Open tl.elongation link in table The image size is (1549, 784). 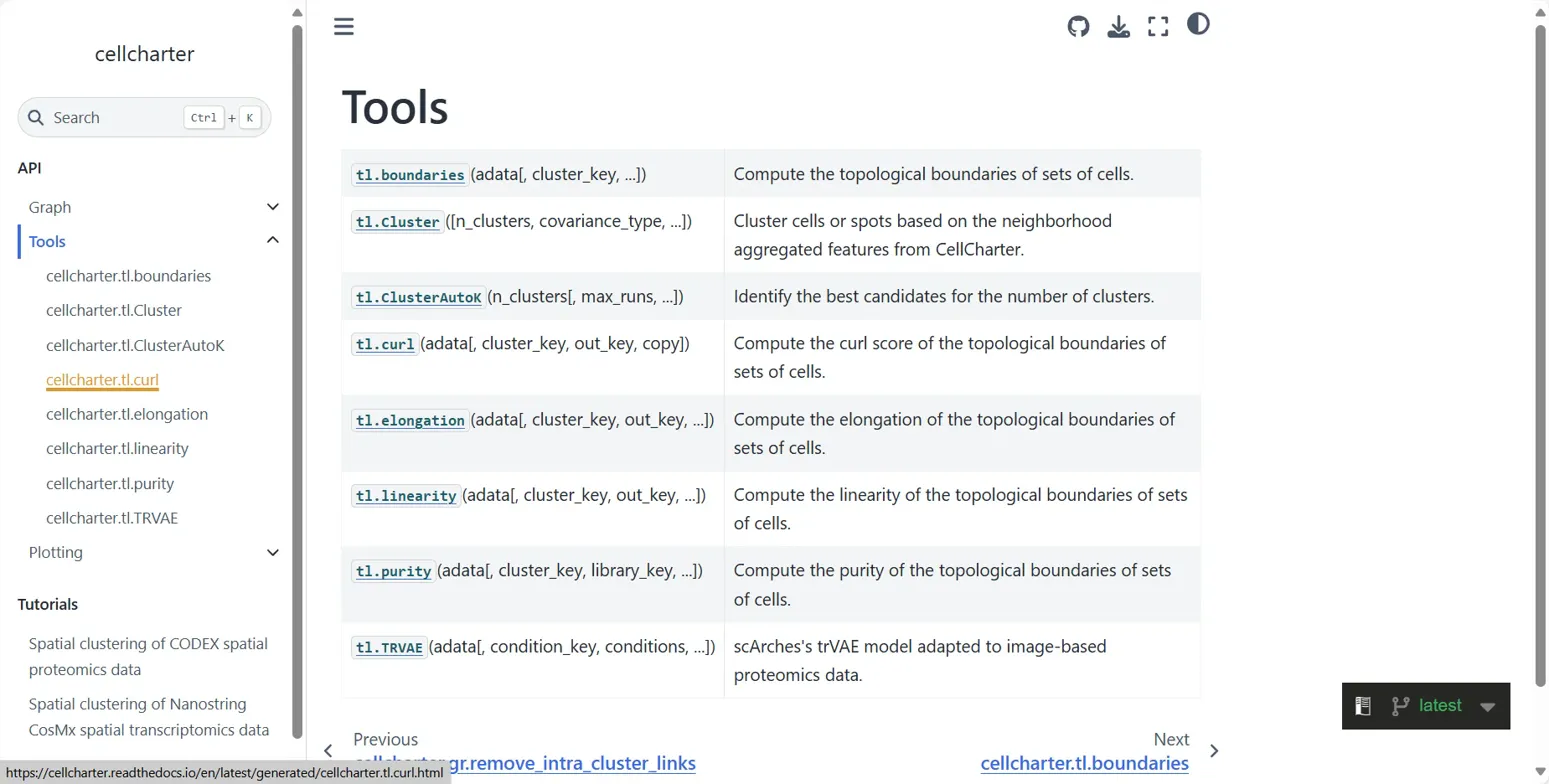(x=410, y=421)
